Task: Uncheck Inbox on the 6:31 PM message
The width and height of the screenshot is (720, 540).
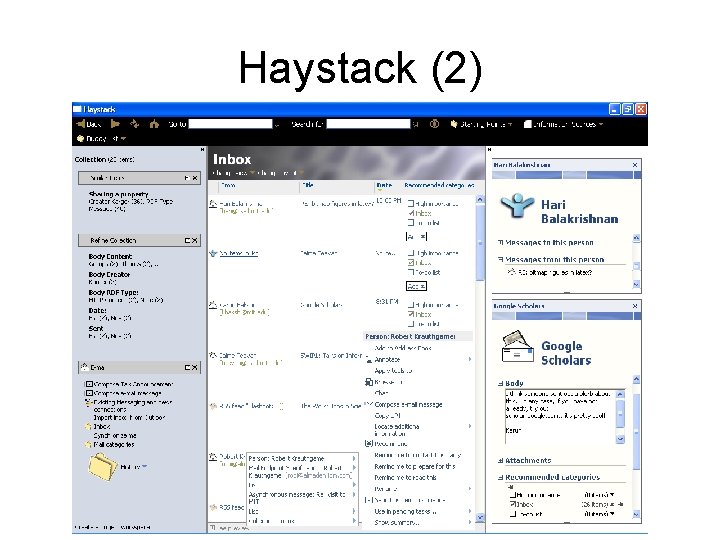Action: coord(411,314)
